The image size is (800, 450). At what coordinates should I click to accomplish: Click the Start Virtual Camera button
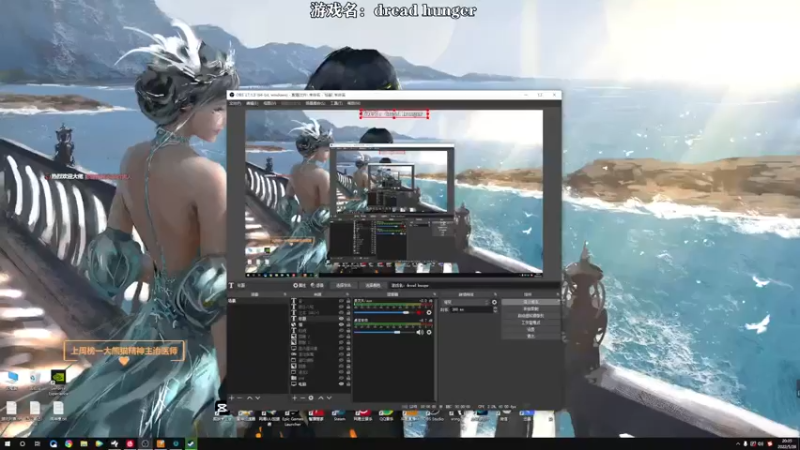pos(531,316)
